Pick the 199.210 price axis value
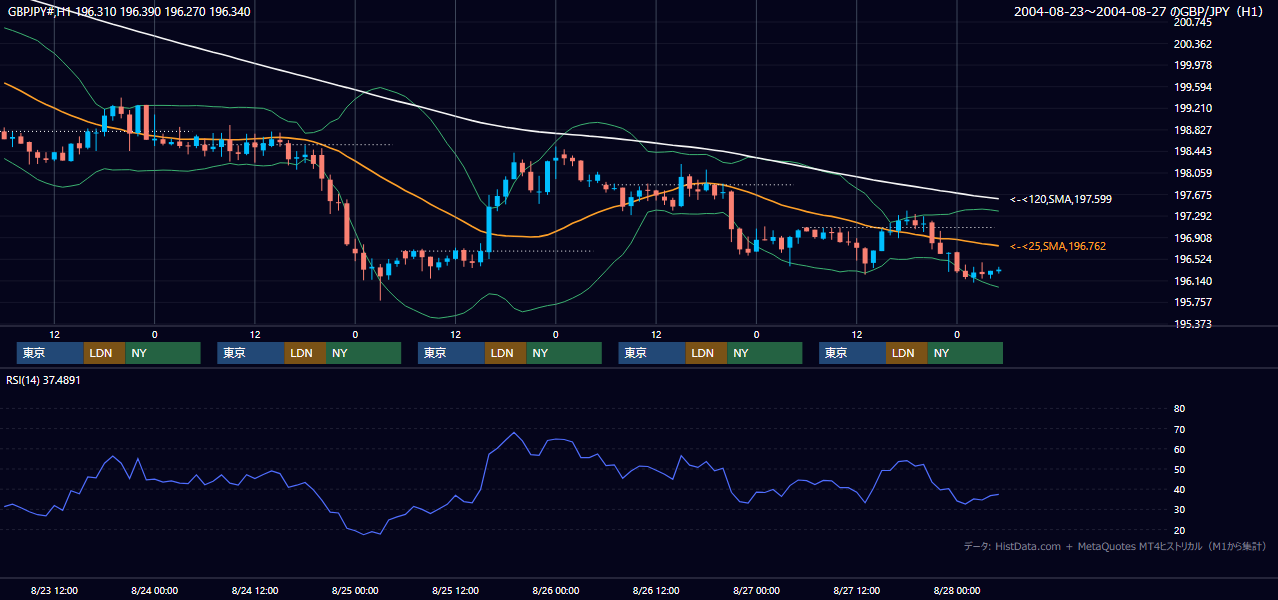Image resolution: width=1278 pixels, height=600 pixels. [x=1193, y=109]
